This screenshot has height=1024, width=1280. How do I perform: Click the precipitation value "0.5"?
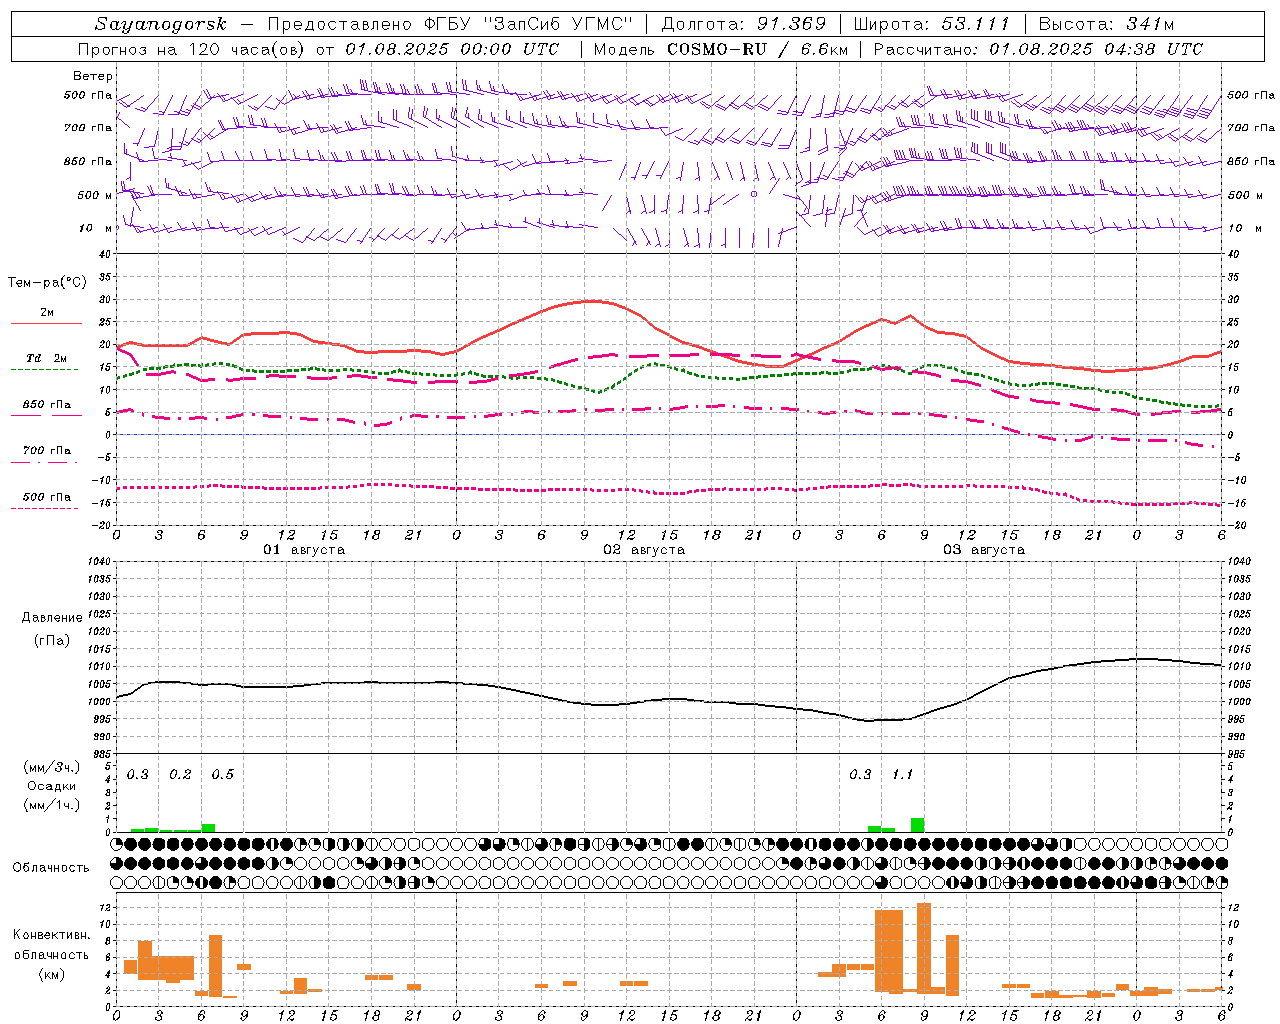(x=222, y=775)
